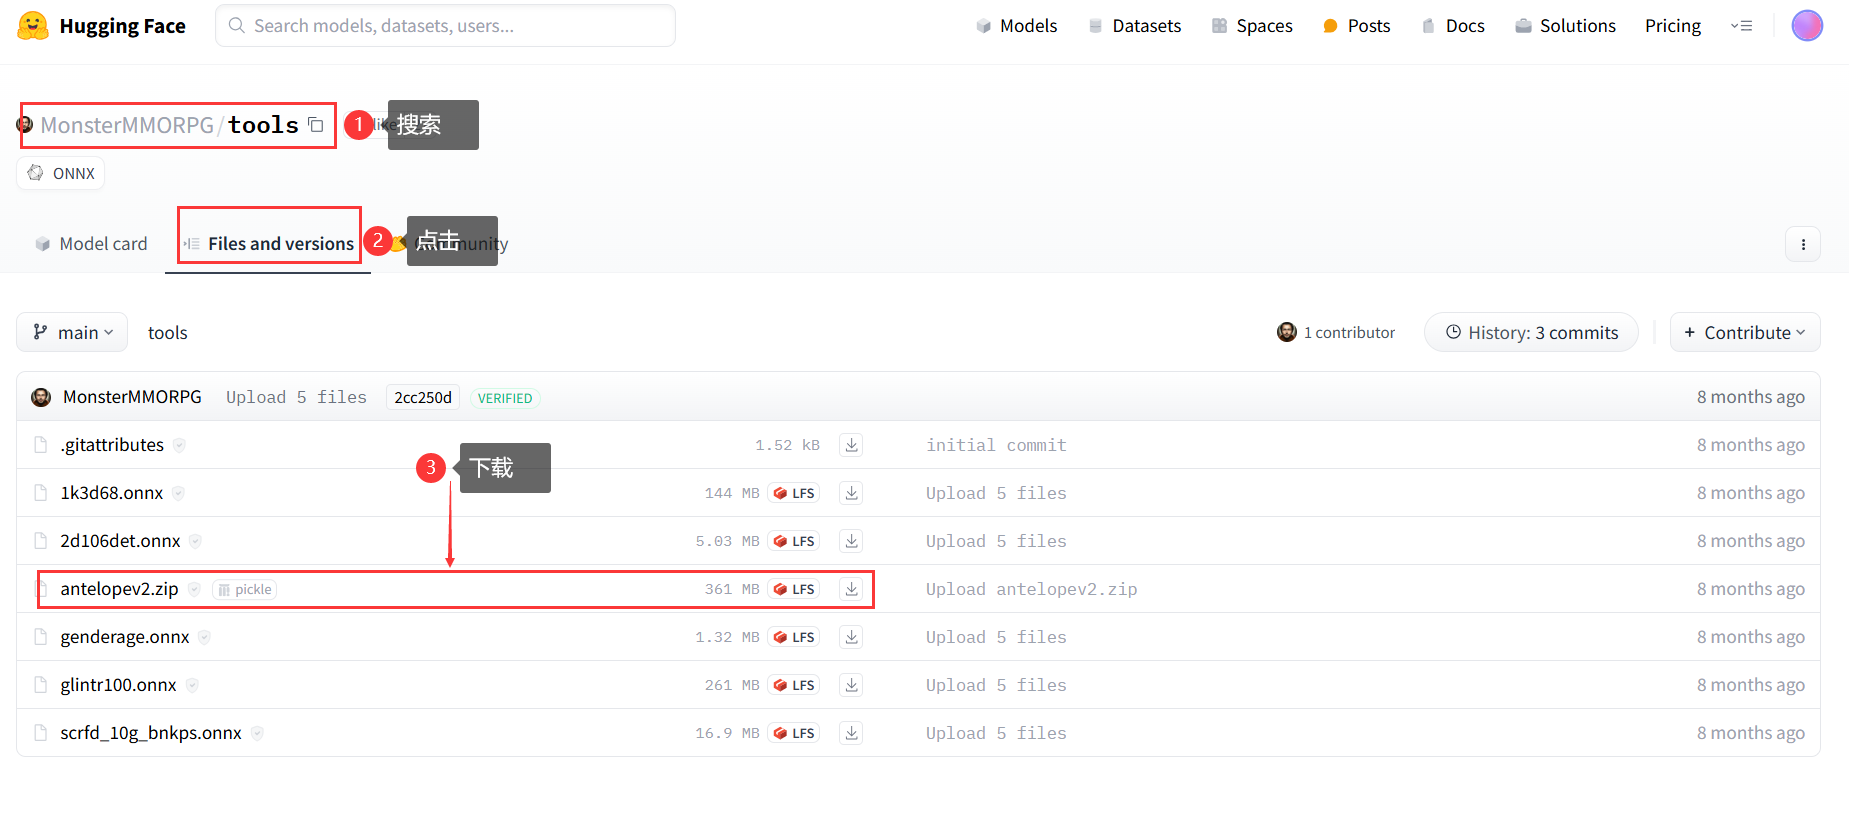Open the Posts page
Image resolution: width=1849 pixels, height=824 pixels.
click(1356, 26)
